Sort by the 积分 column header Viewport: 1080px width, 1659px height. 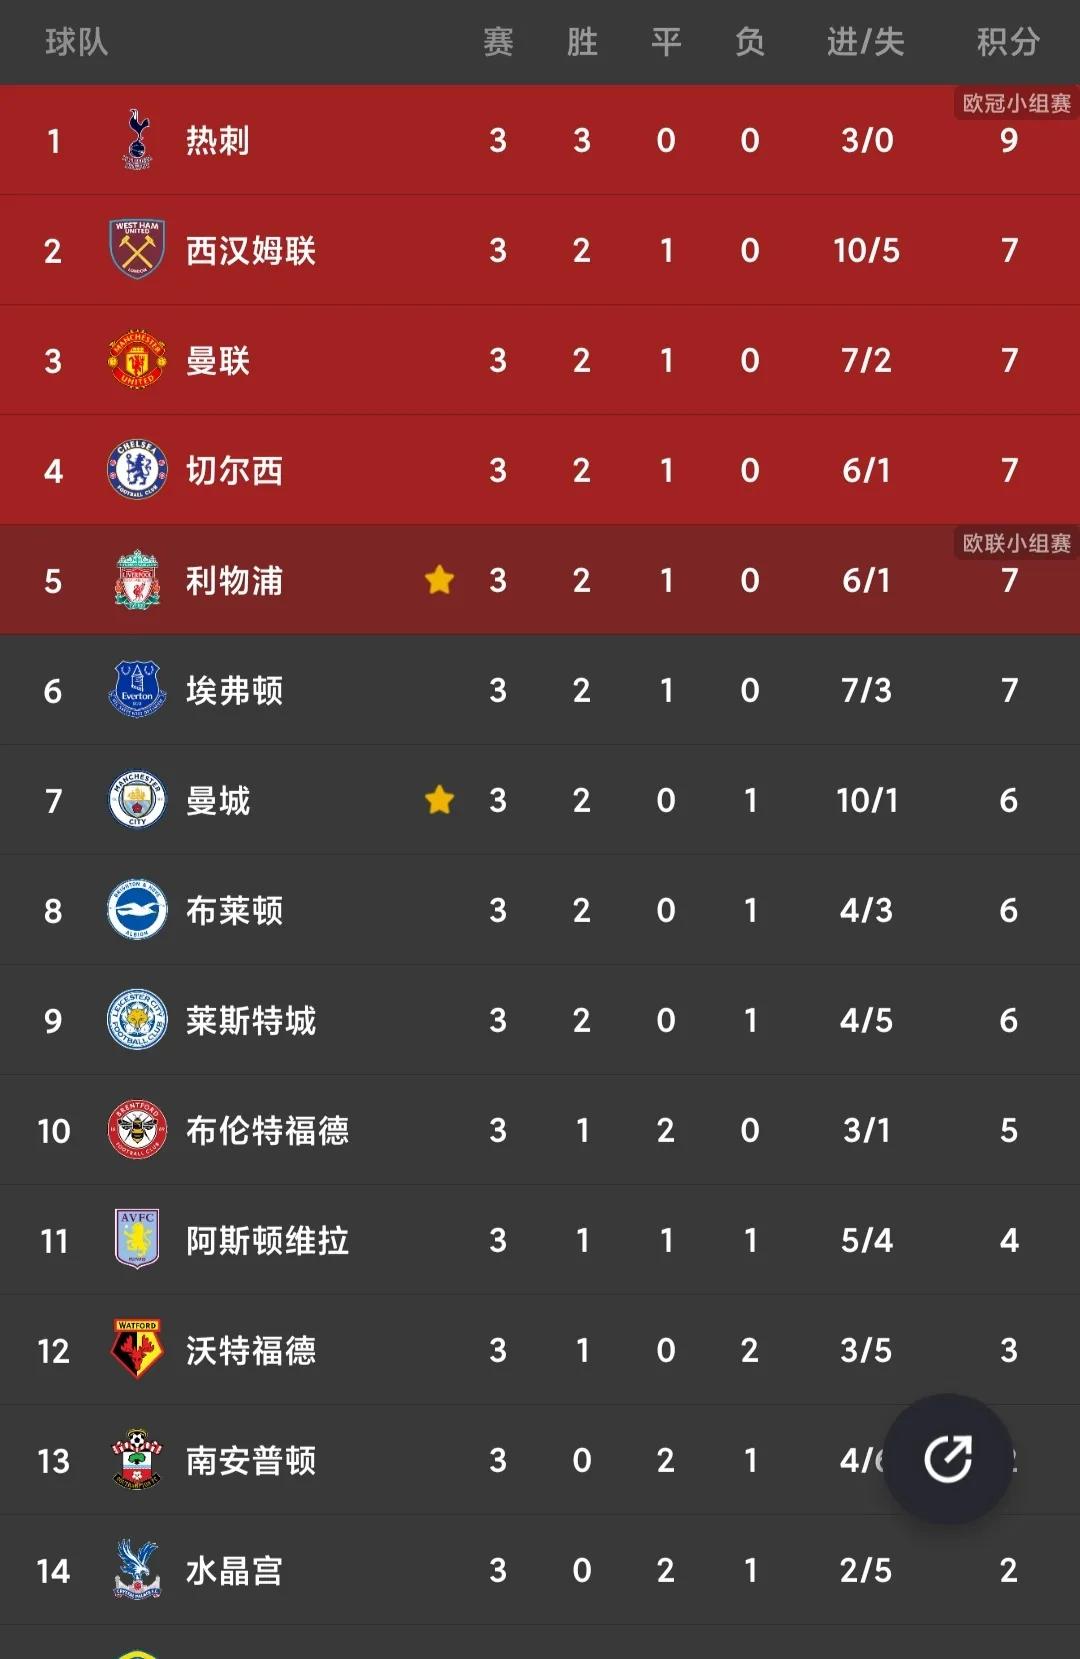pos(1008,42)
